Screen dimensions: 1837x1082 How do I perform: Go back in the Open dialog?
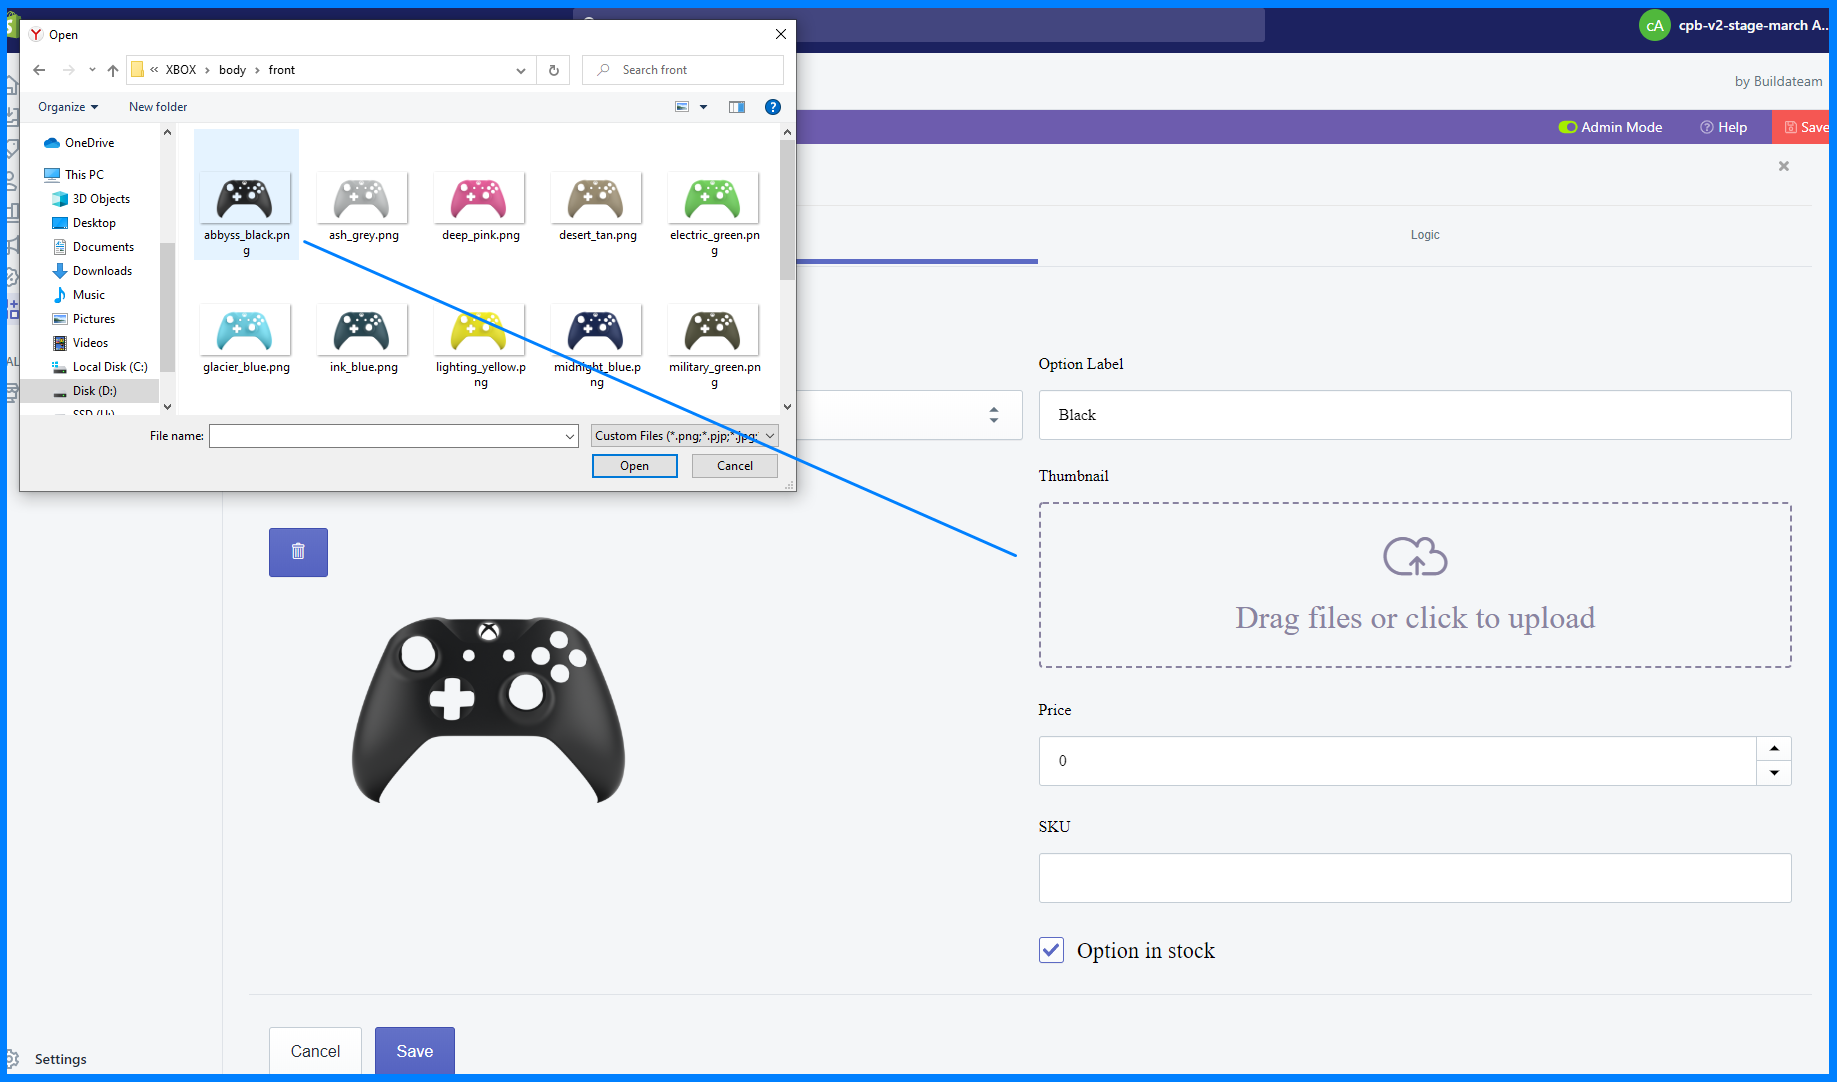(x=39, y=70)
